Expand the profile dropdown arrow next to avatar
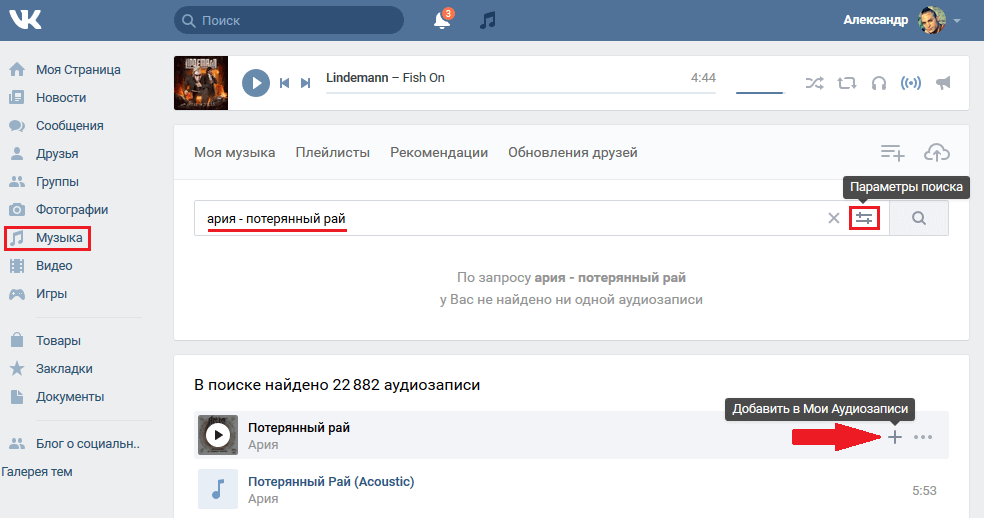The width and height of the screenshot is (984, 518). pos(957,21)
